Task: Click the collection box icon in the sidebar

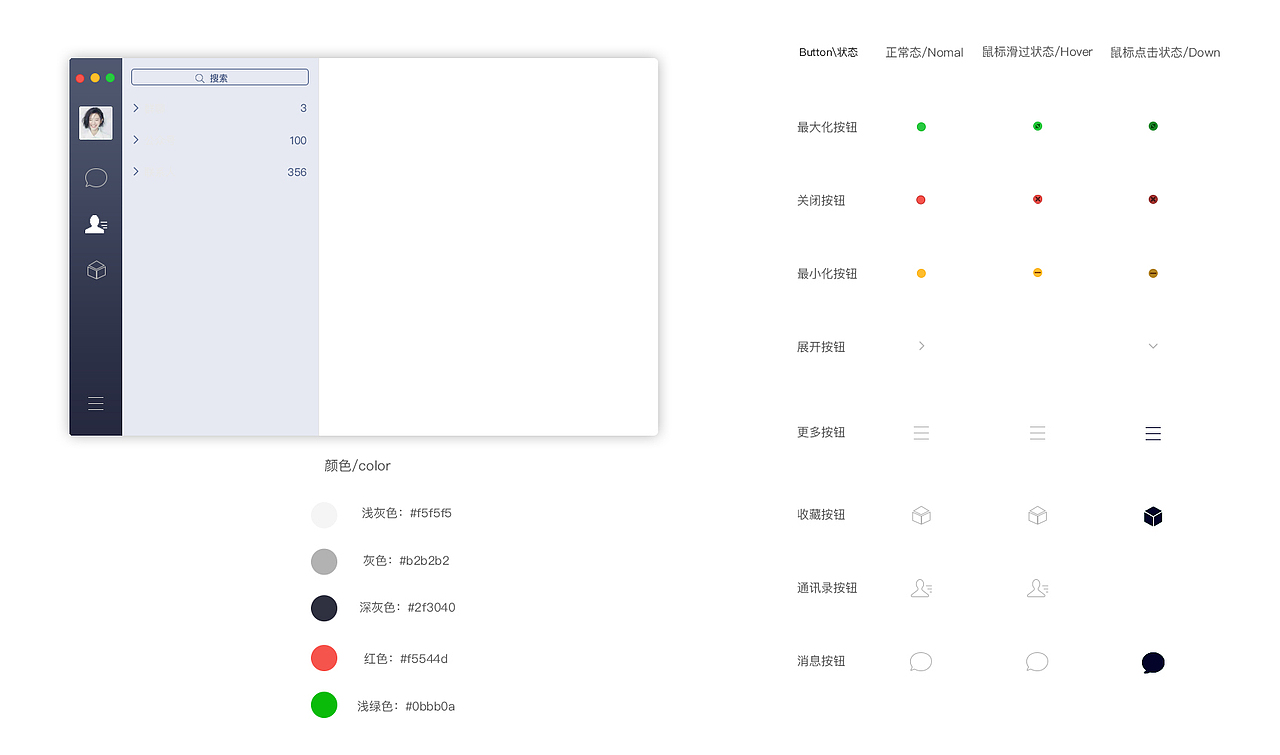Action: (x=95, y=269)
